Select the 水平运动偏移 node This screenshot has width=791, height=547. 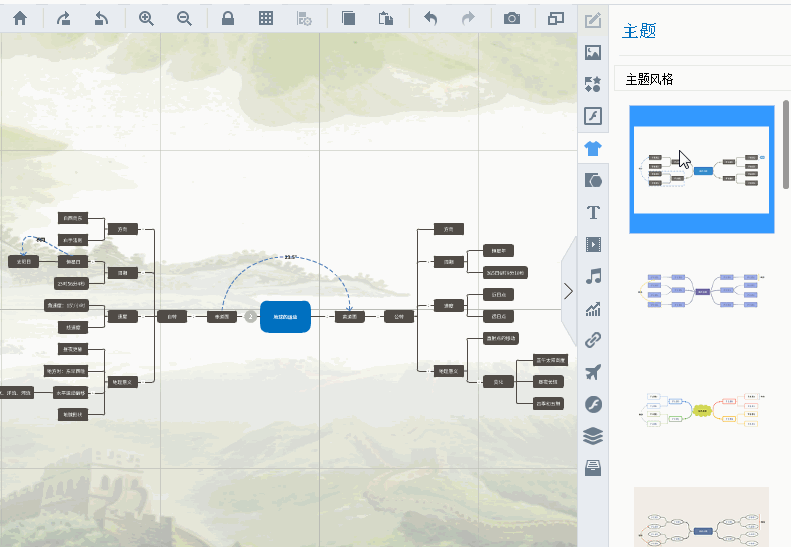[71, 393]
